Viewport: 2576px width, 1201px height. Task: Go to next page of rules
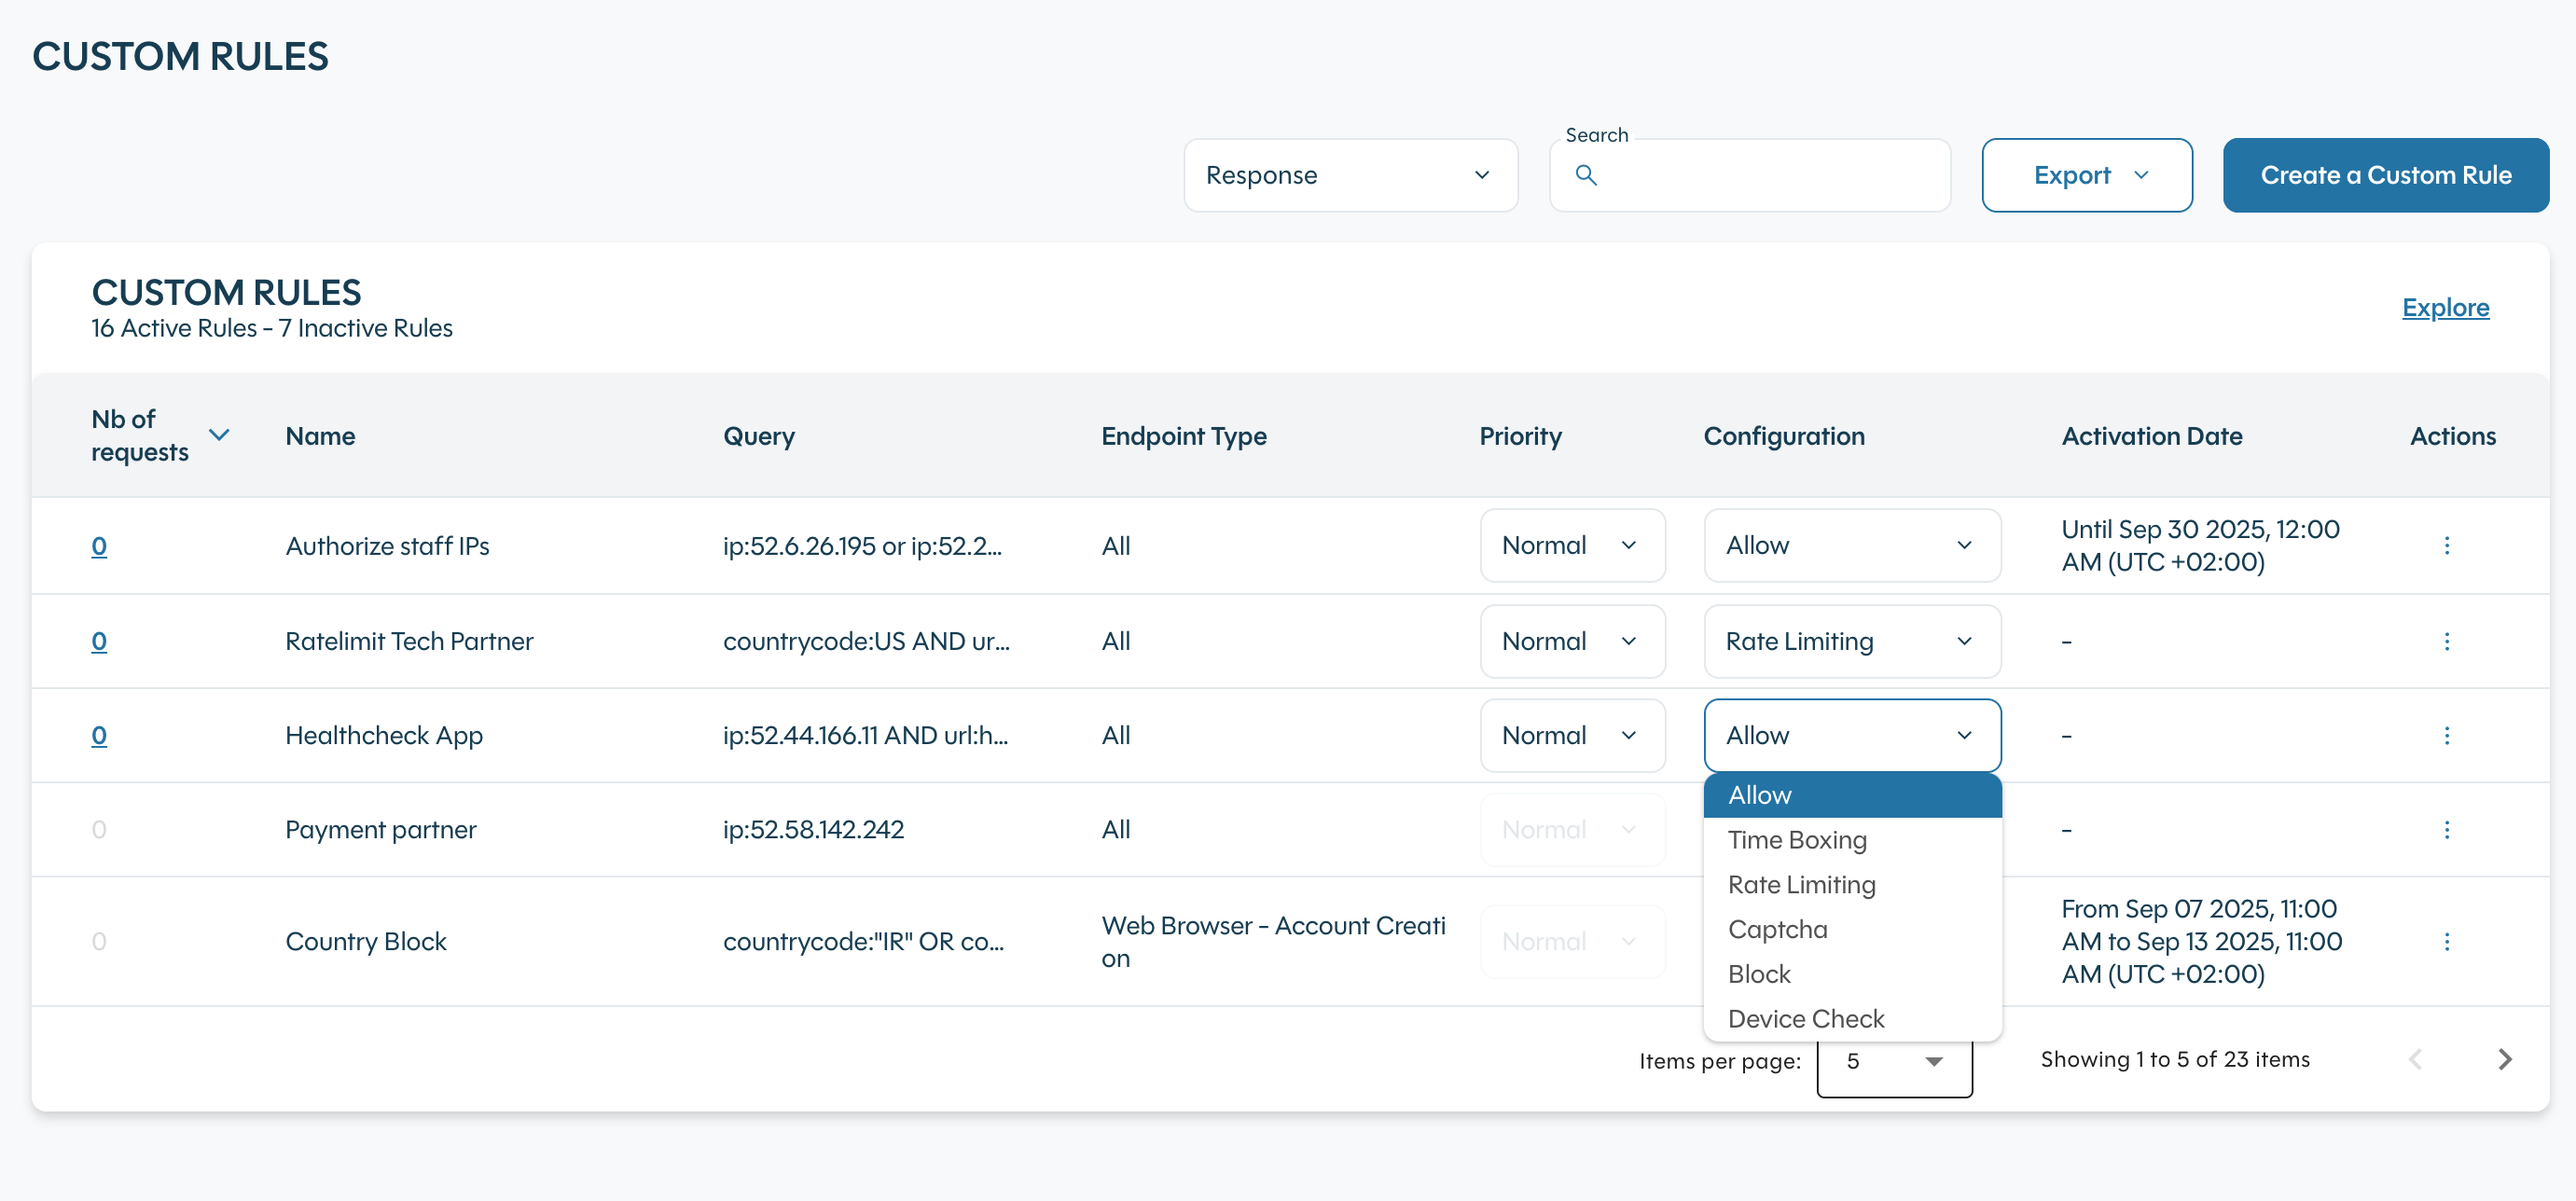[x=2504, y=1059]
